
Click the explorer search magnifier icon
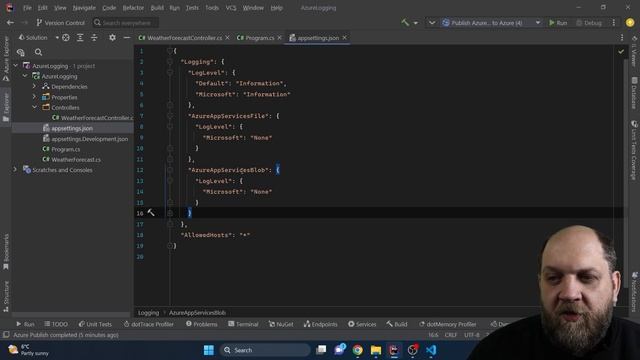click(38, 52)
